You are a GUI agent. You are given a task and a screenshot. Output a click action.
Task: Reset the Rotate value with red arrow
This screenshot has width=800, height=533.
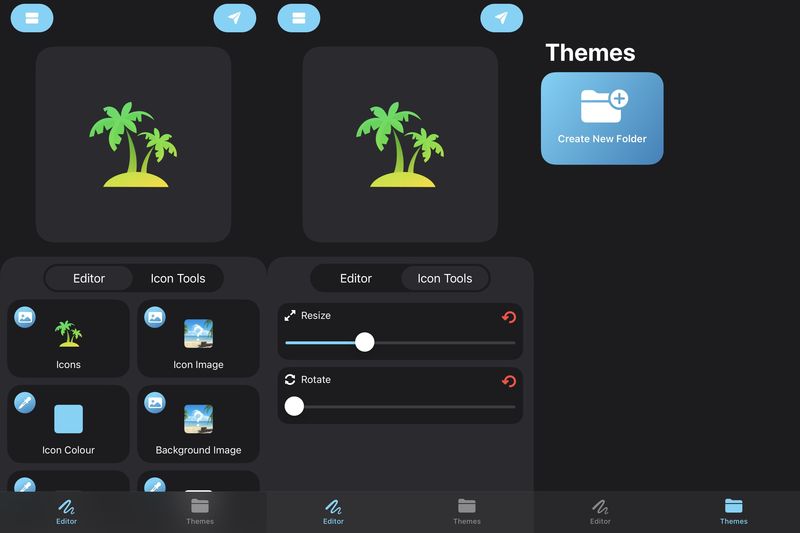coord(509,381)
